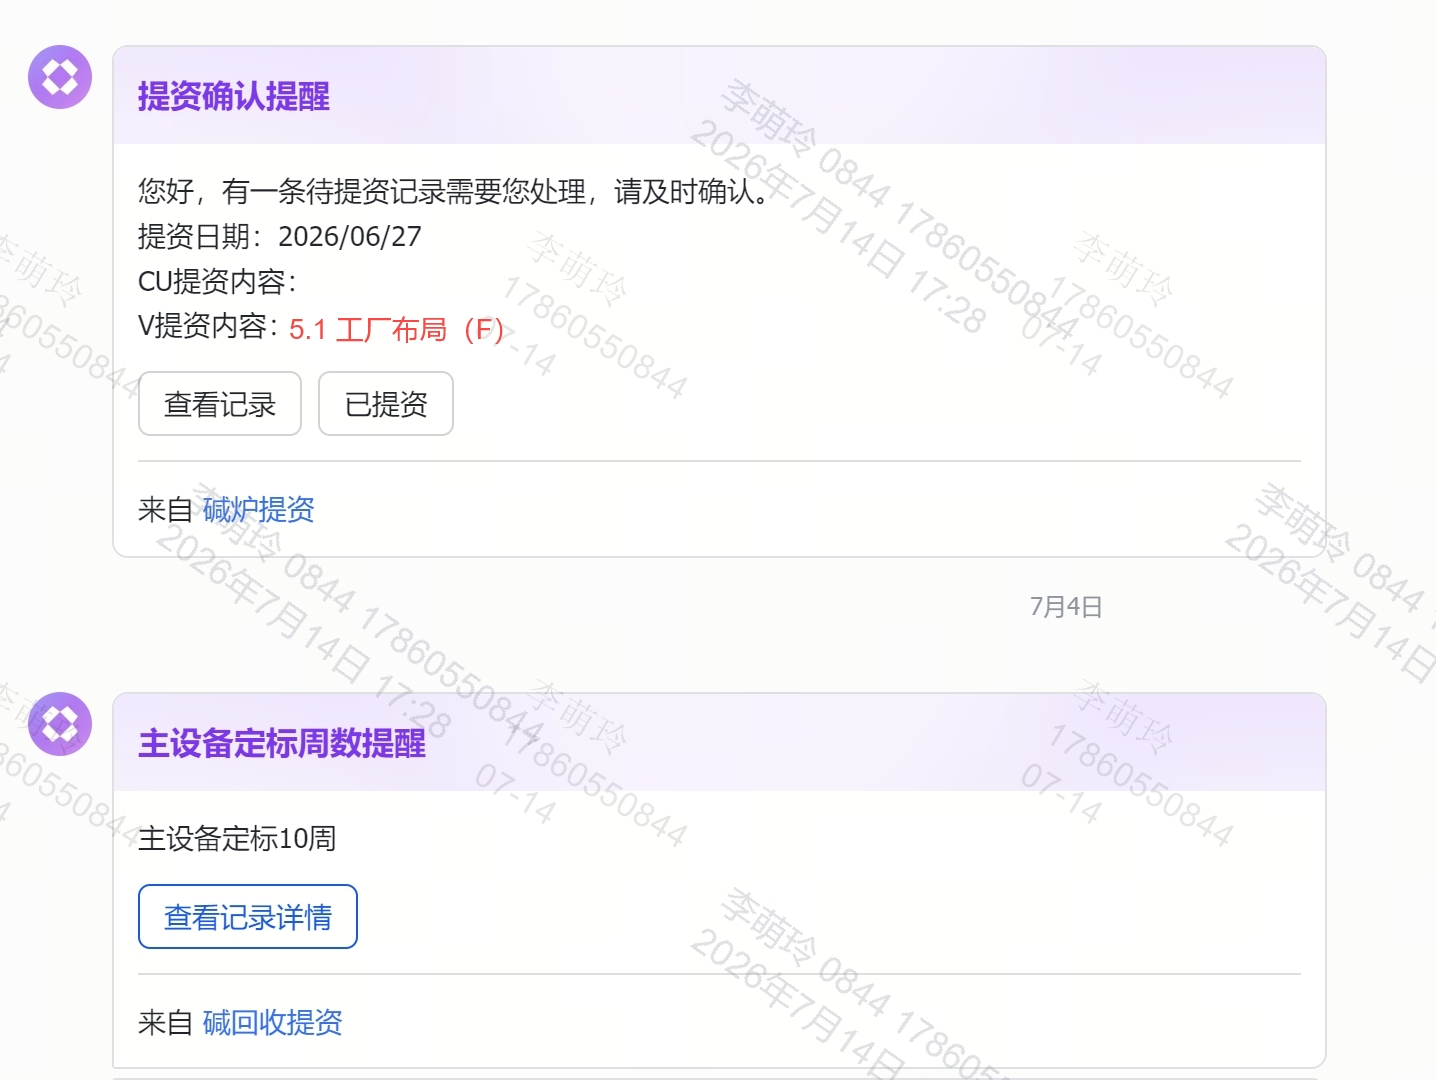Click the bot avatar beside 主设备定标周数提醒 card
This screenshot has width=1436, height=1080.
pyautogui.click(x=60, y=724)
